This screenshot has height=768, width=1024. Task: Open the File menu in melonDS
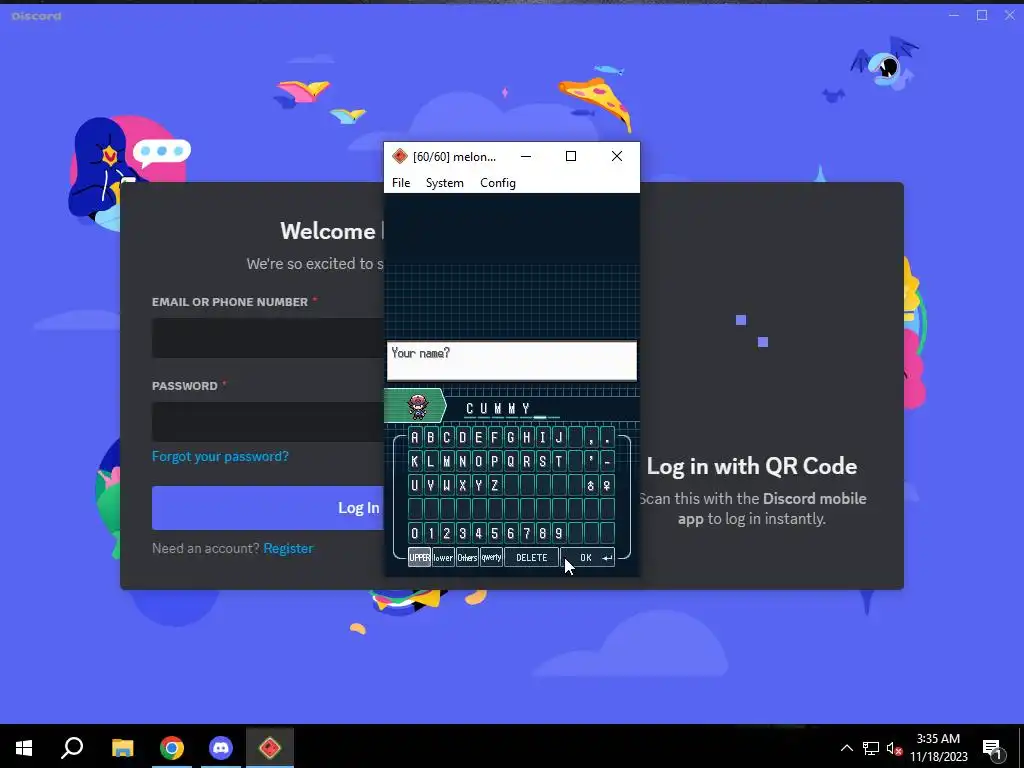[x=401, y=183]
